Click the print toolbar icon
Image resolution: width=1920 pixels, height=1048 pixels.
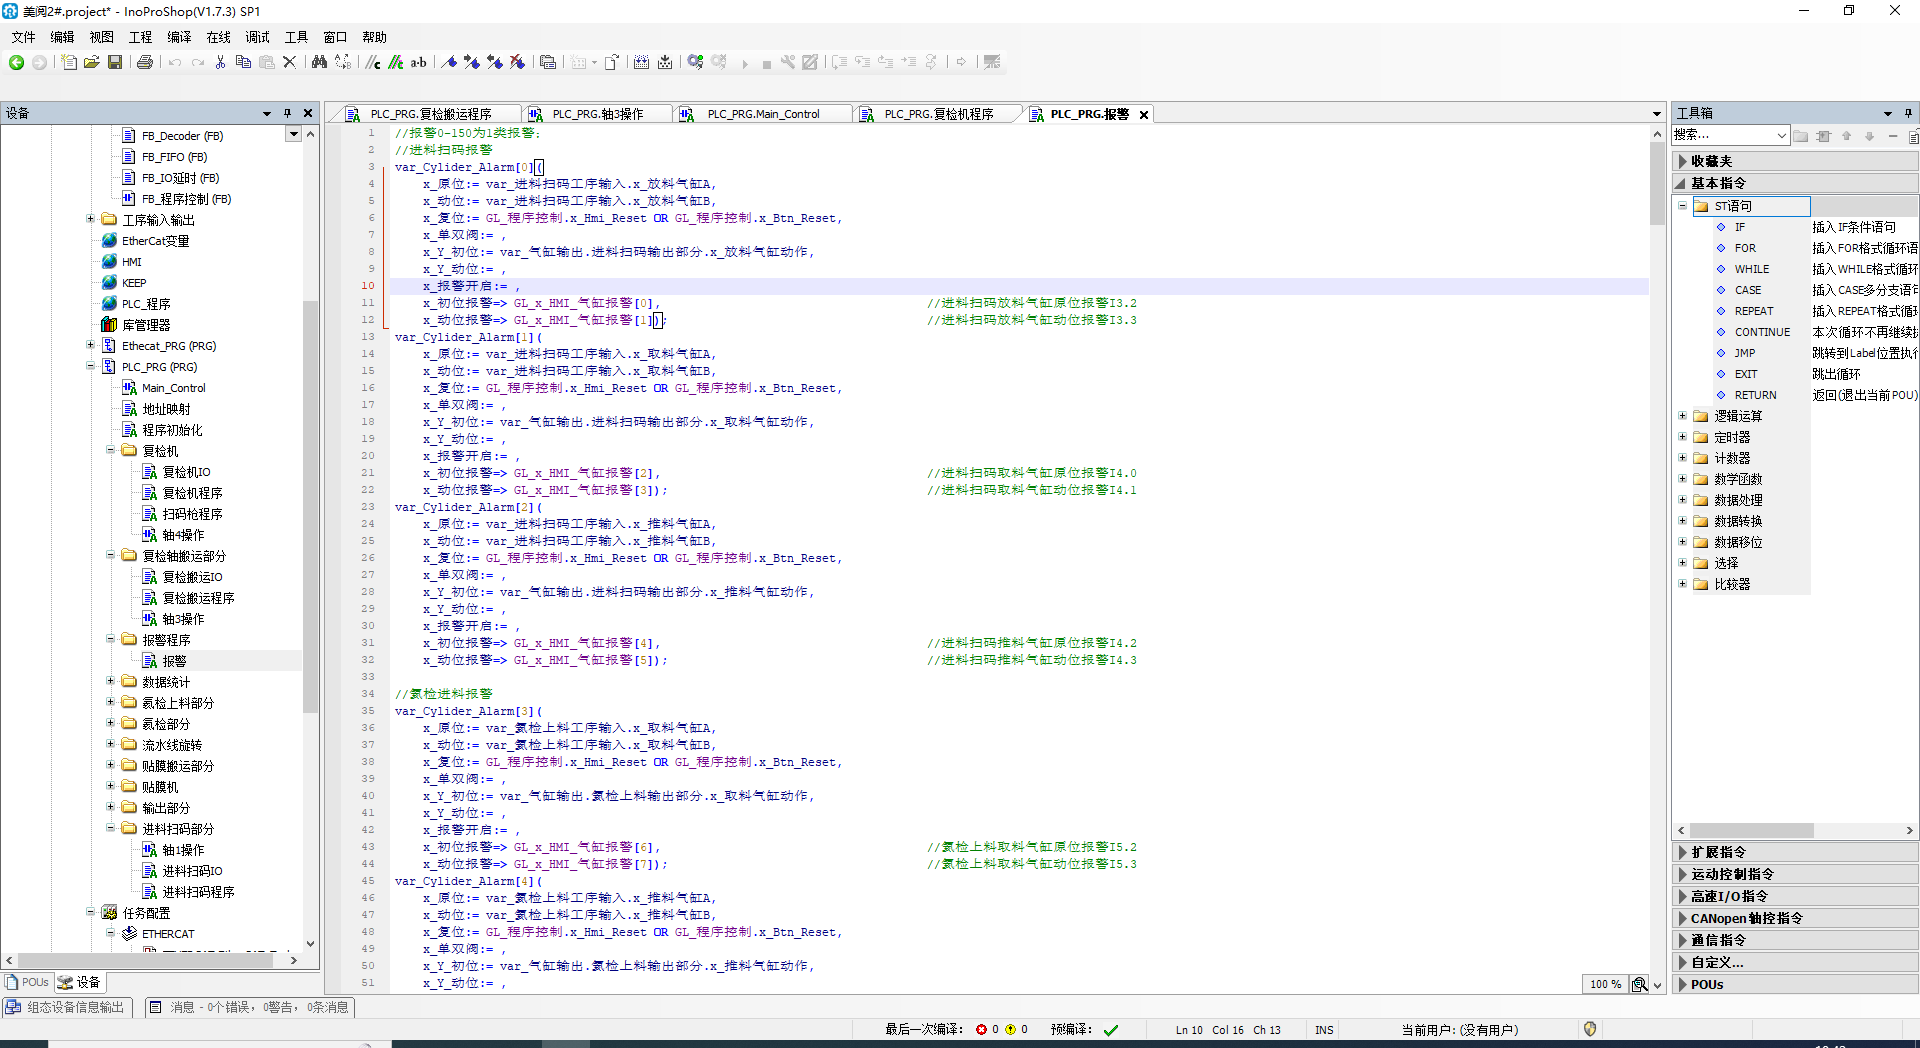pyautogui.click(x=145, y=62)
